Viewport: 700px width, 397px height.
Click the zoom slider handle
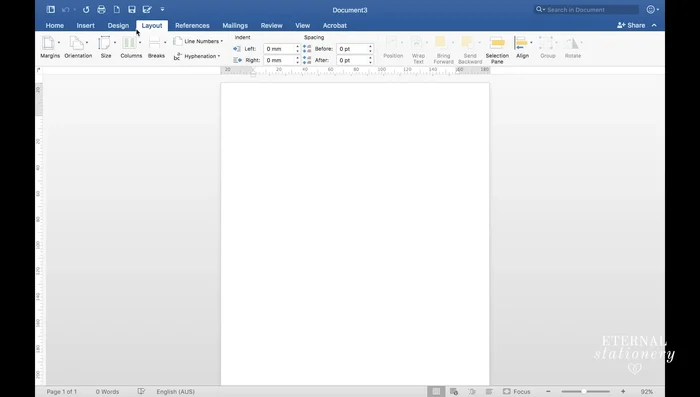point(583,392)
